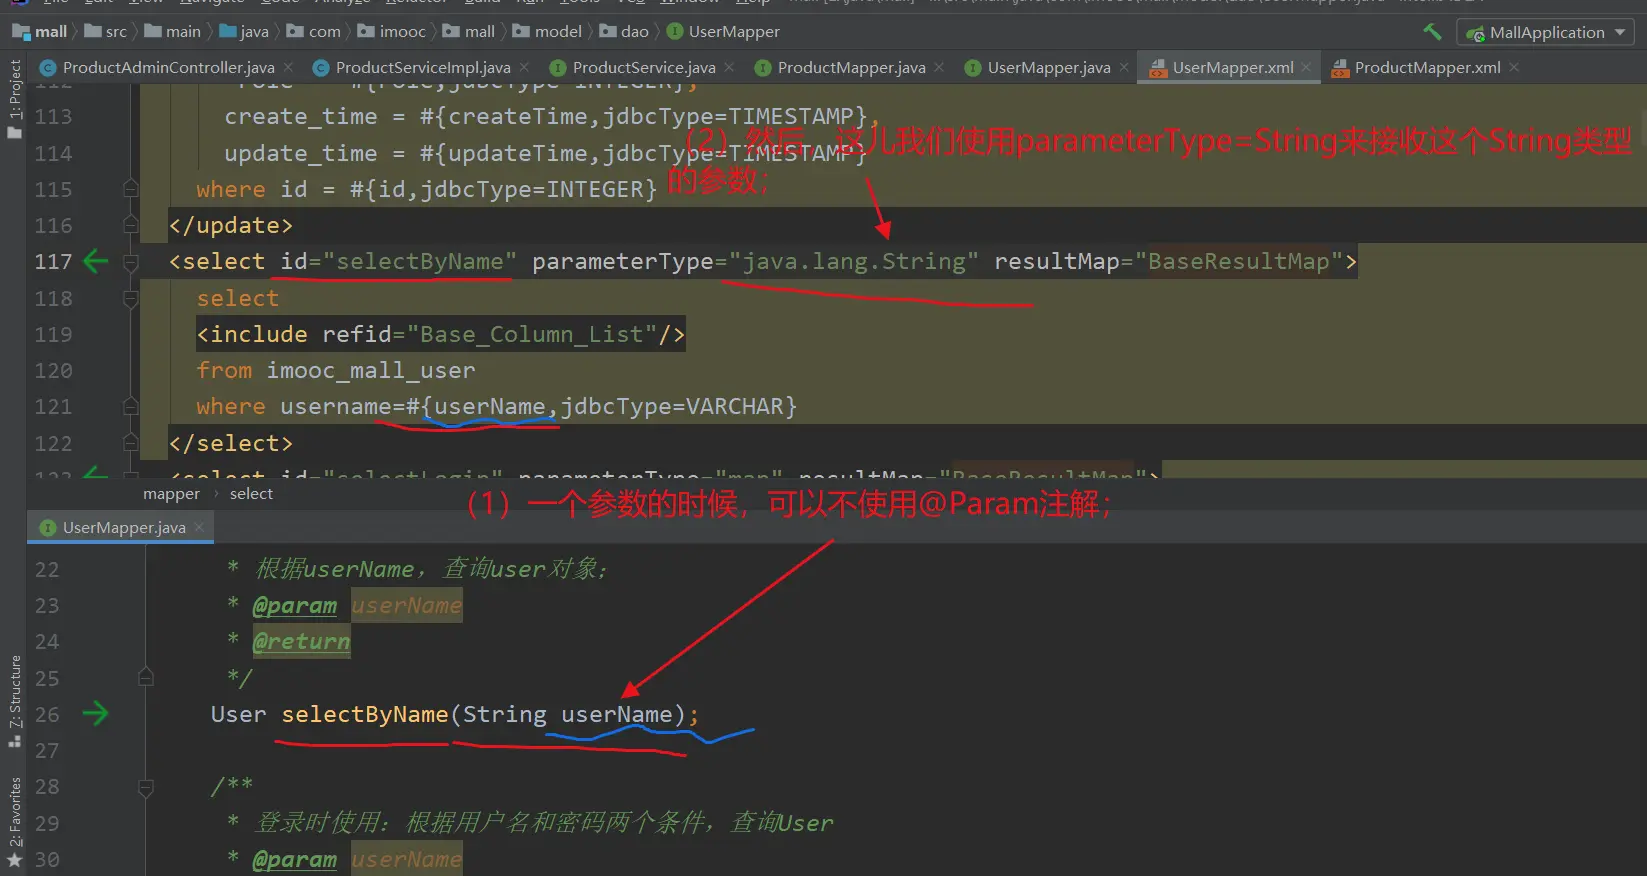The image size is (1647, 876).
Task: Select the ProductMapper.java editor tab
Action: 850,67
